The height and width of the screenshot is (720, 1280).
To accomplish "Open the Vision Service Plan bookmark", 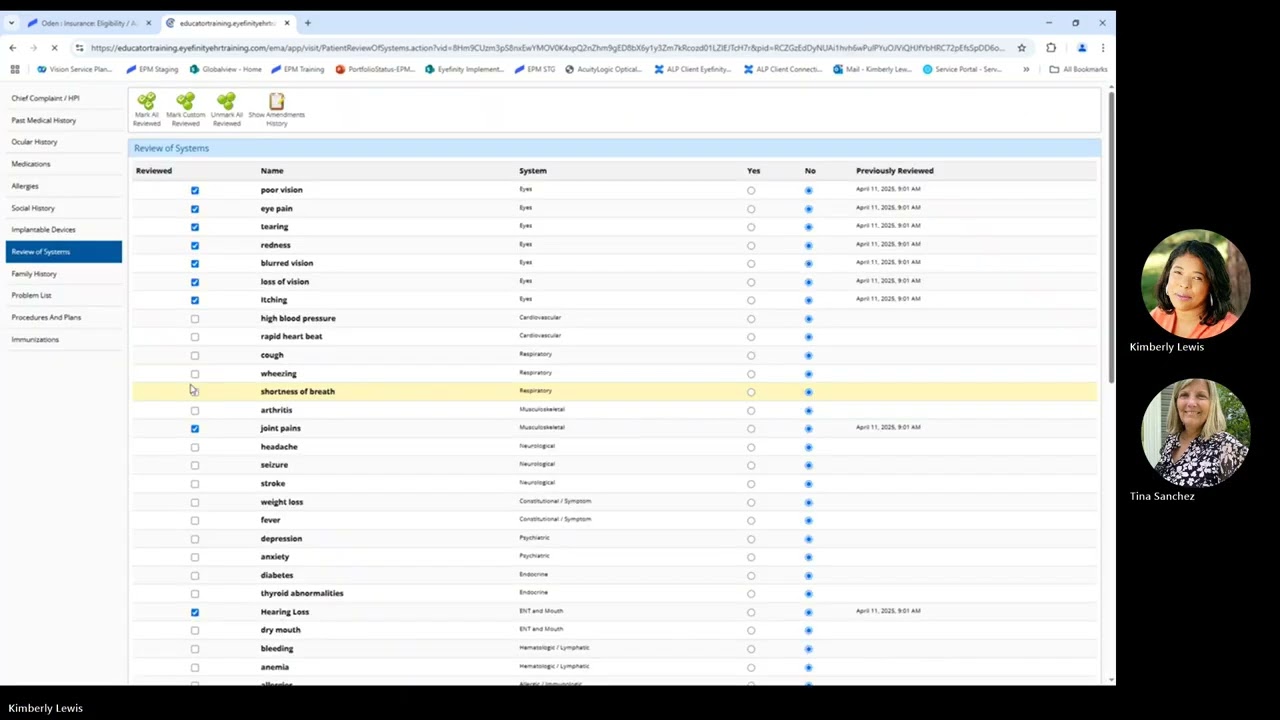I will click(x=74, y=69).
